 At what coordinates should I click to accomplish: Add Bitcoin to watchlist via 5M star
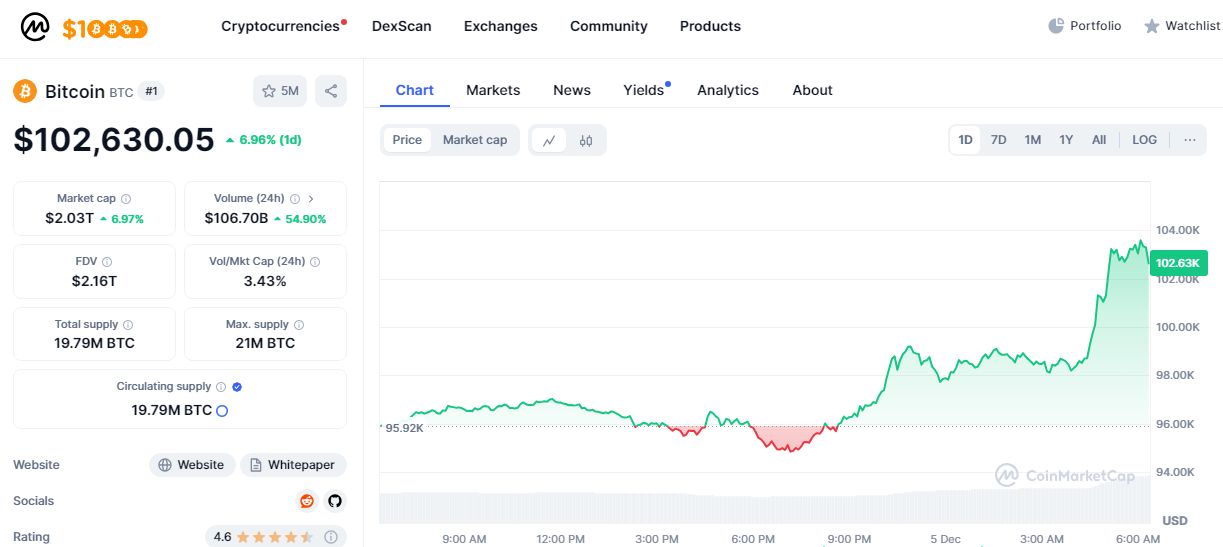(280, 91)
